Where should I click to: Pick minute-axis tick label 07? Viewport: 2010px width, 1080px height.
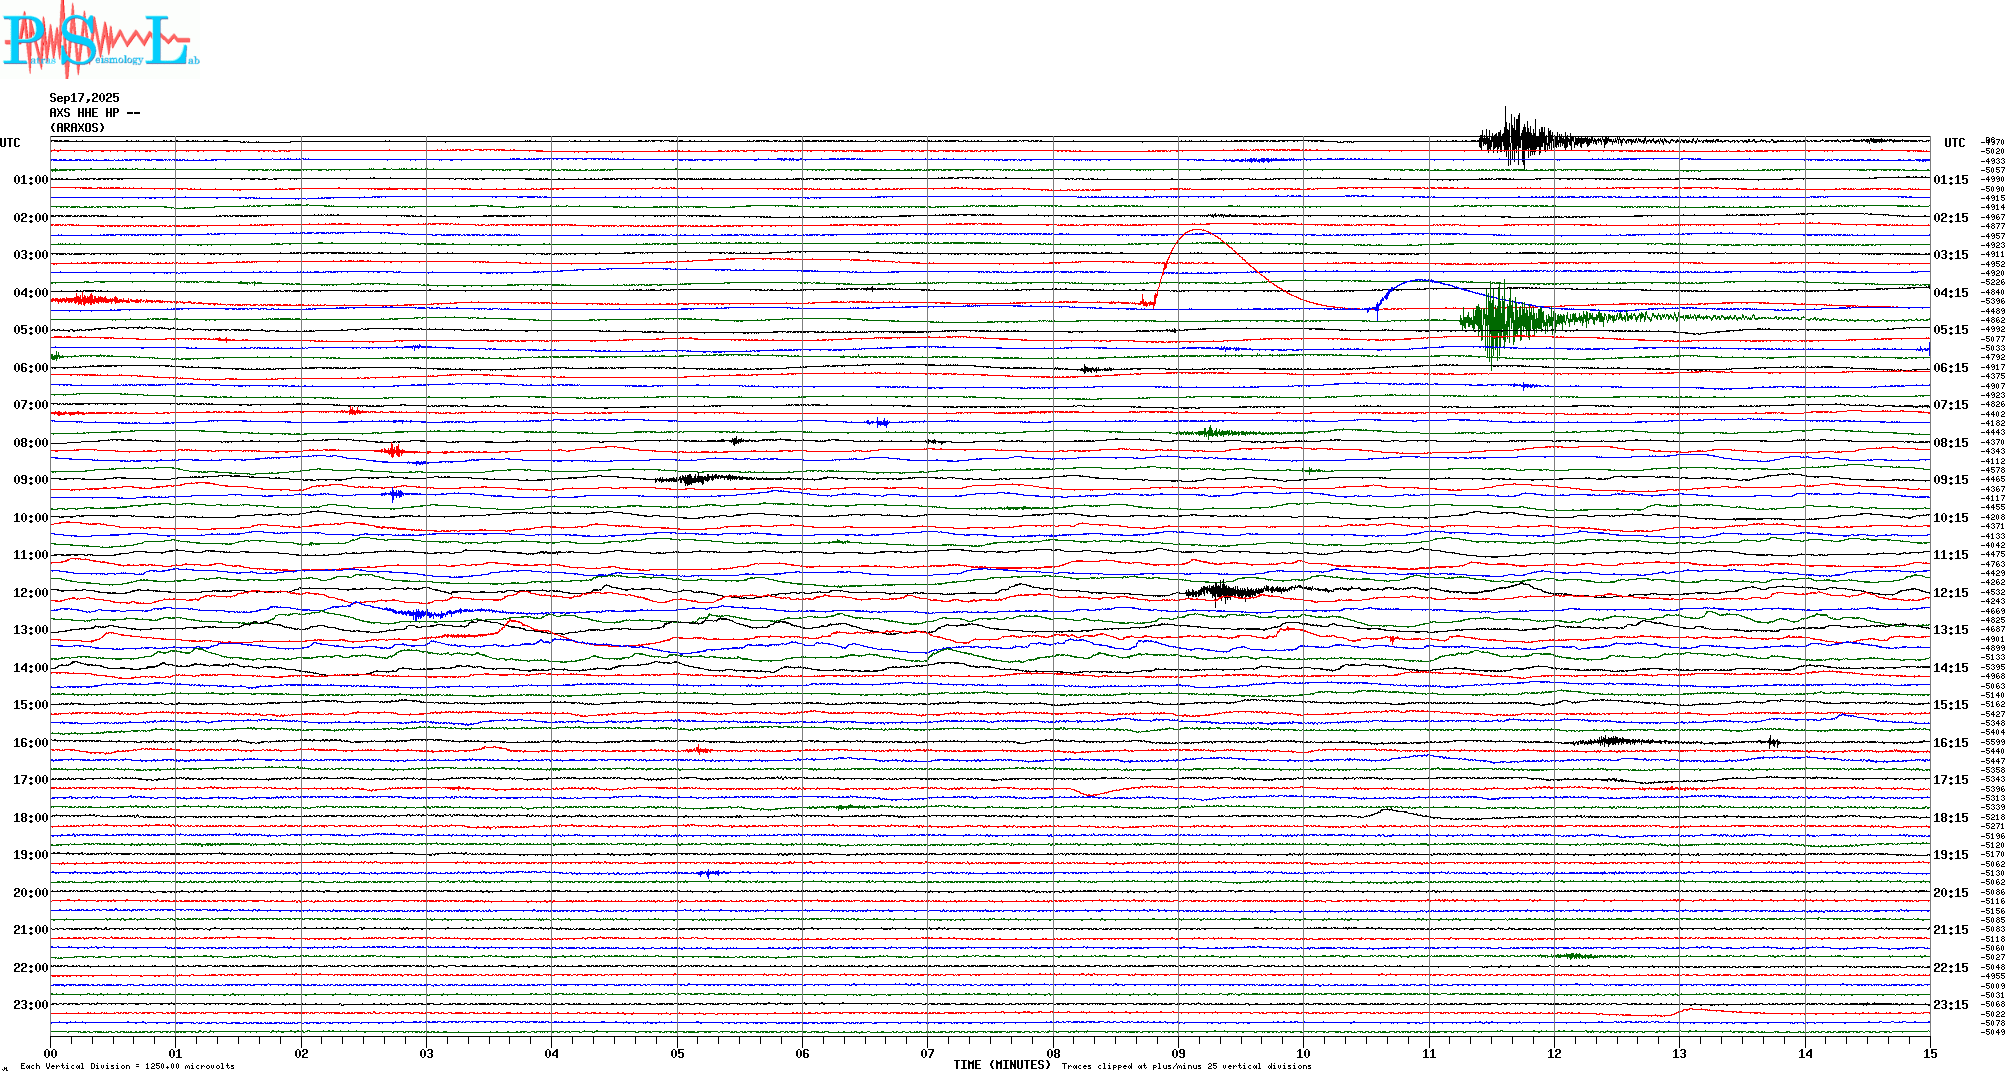(x=928, y=1054)
